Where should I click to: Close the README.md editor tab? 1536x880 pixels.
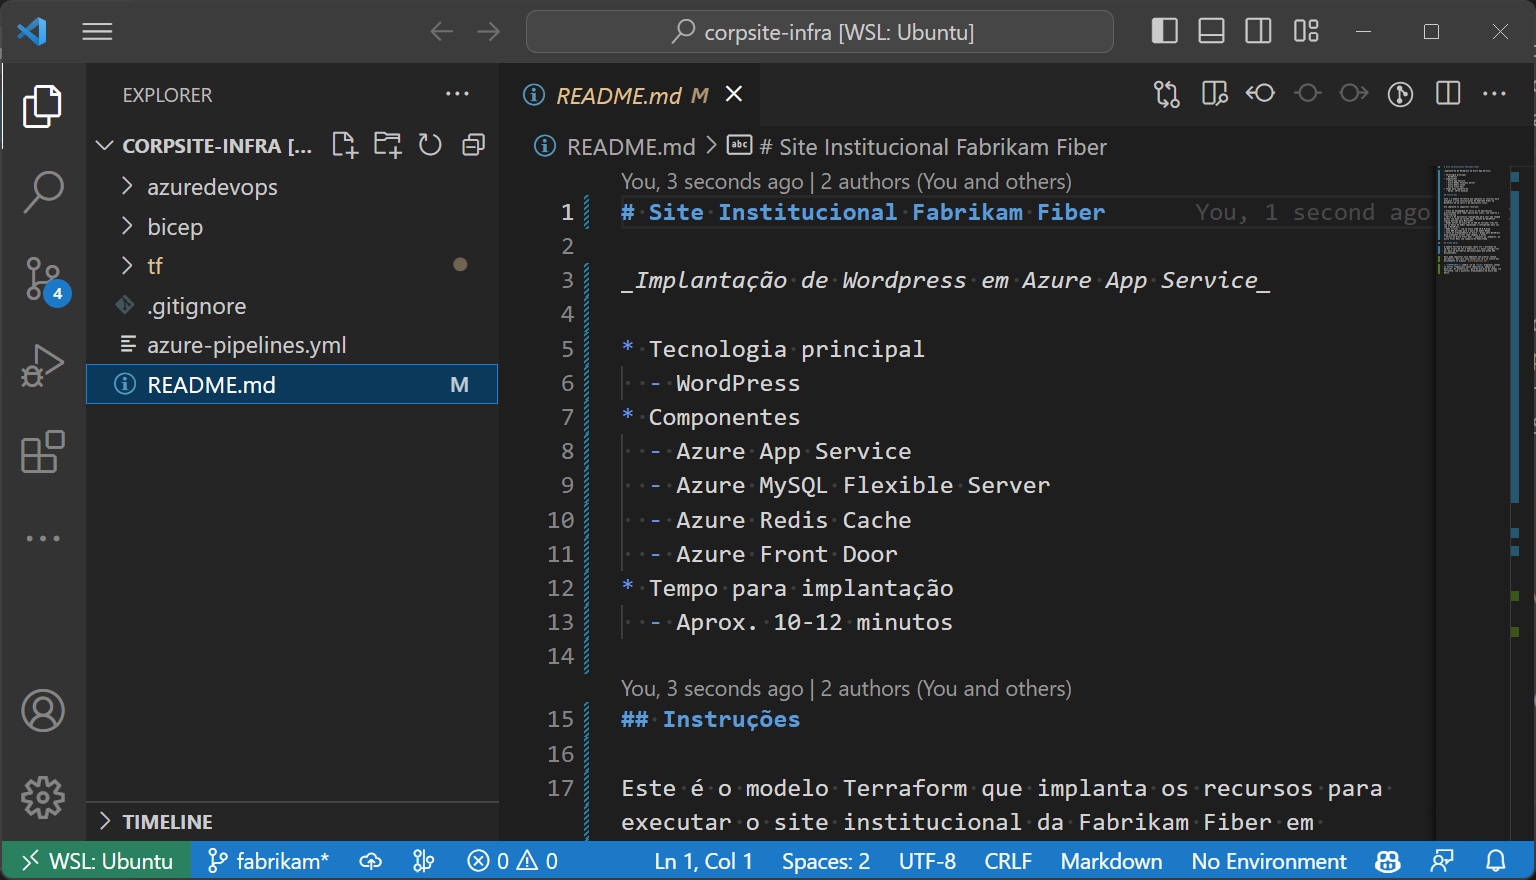point(734,94)
